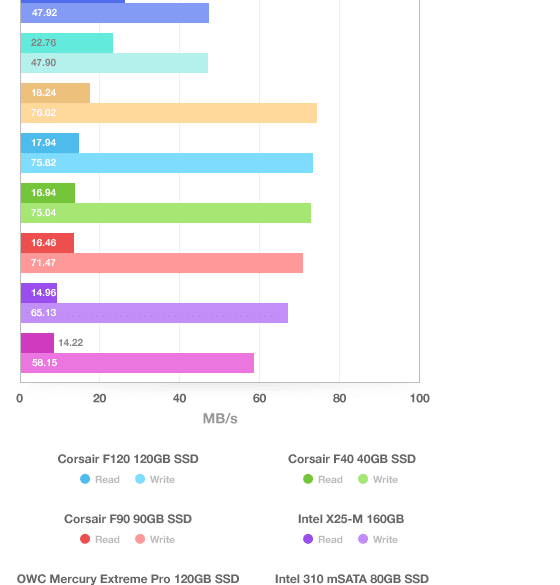Viewport: 560px width, 585px height.
Task: Select the Corsair F40 40GB SSD label
Action: (x=352, y=459)
